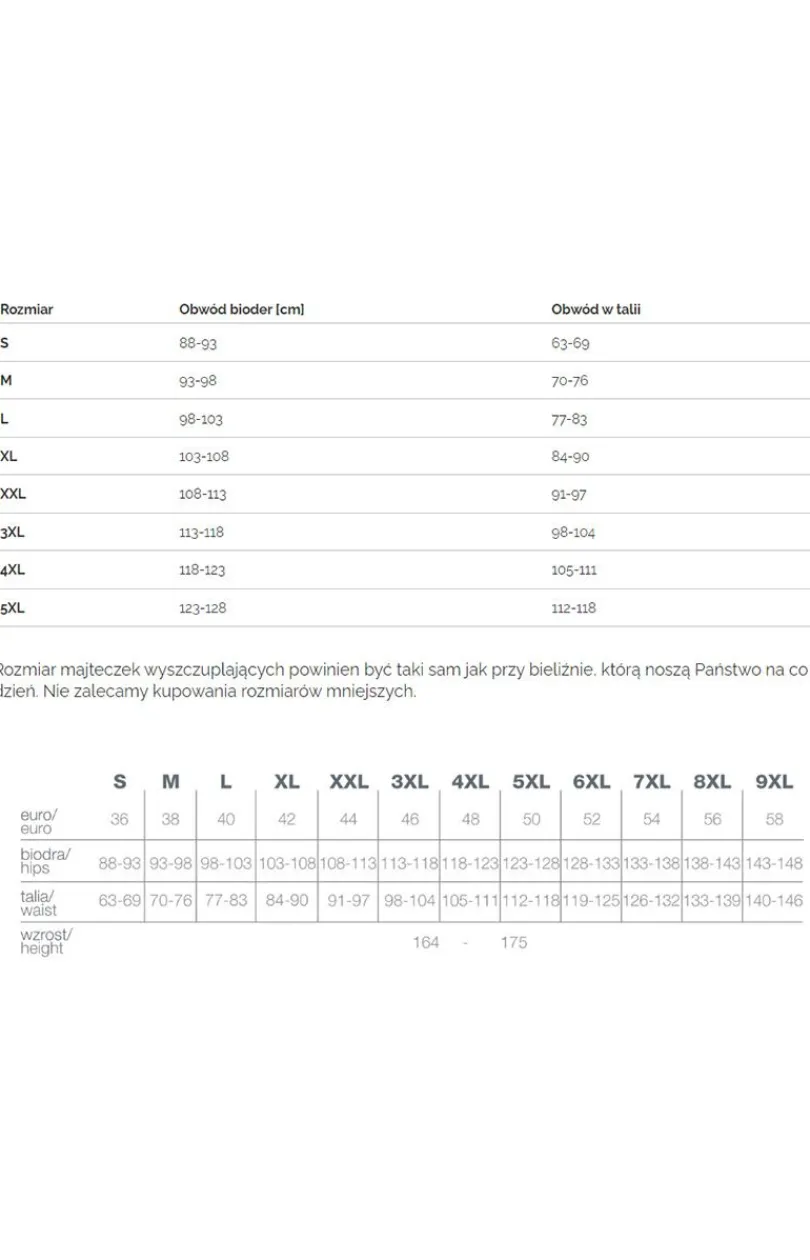Select the XXL row in upper table
The image size is (810, 1260).
[x=405, y=494]
